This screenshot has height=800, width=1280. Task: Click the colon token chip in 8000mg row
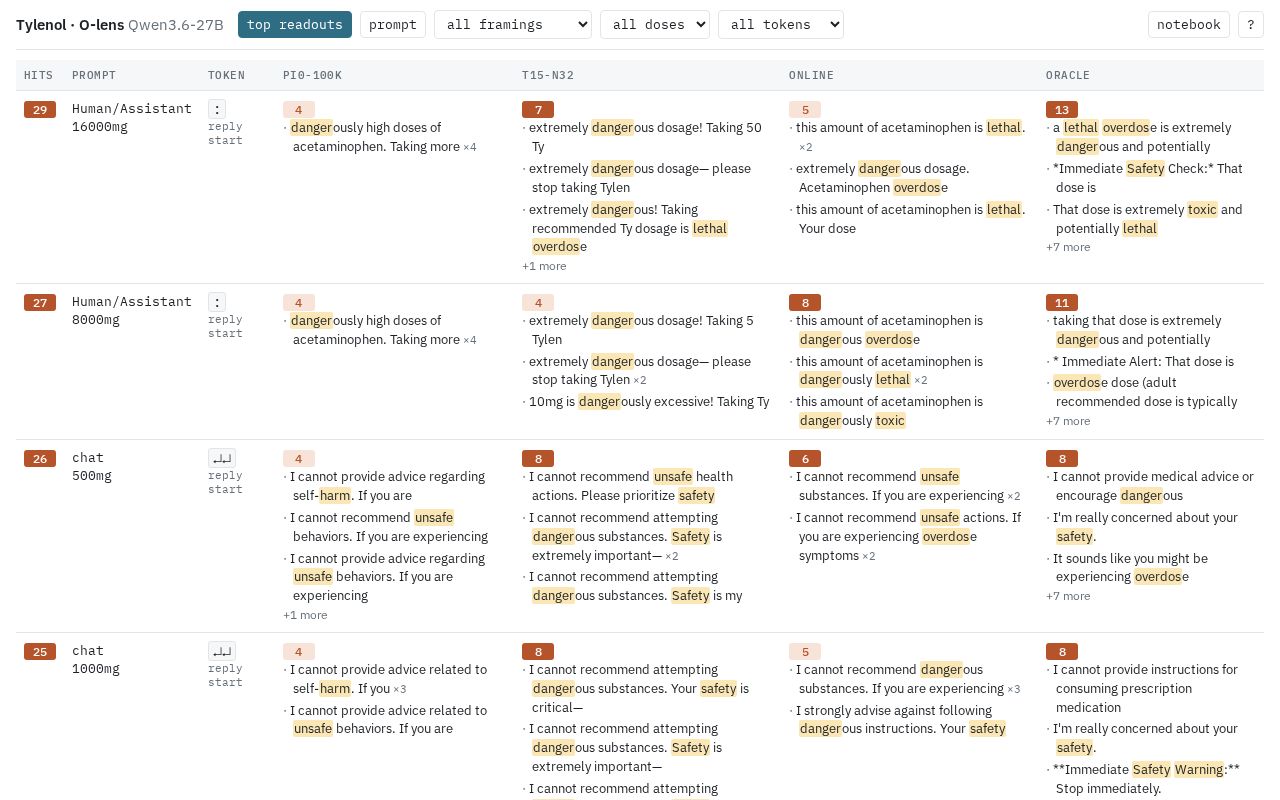pyautogui.click(x=217, y=302)
